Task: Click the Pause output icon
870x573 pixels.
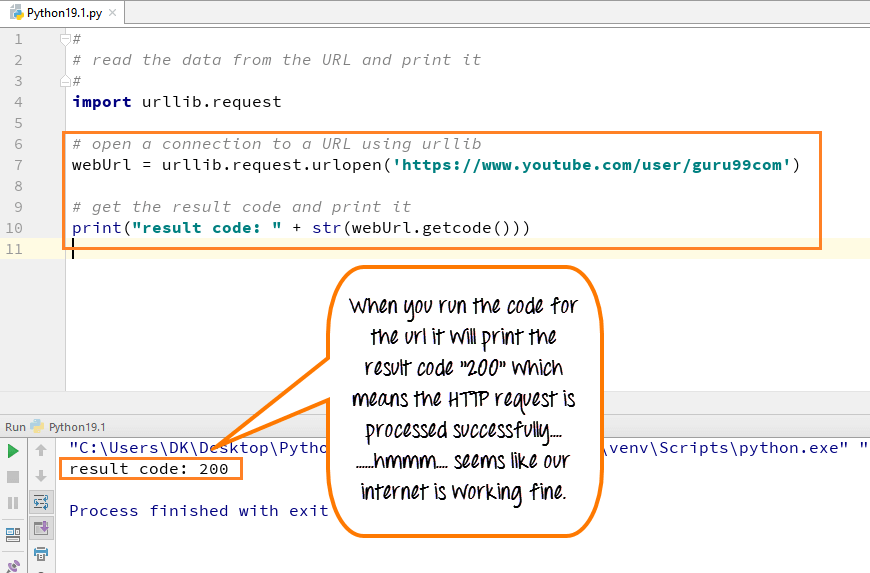Action: (x=13, y=502)
